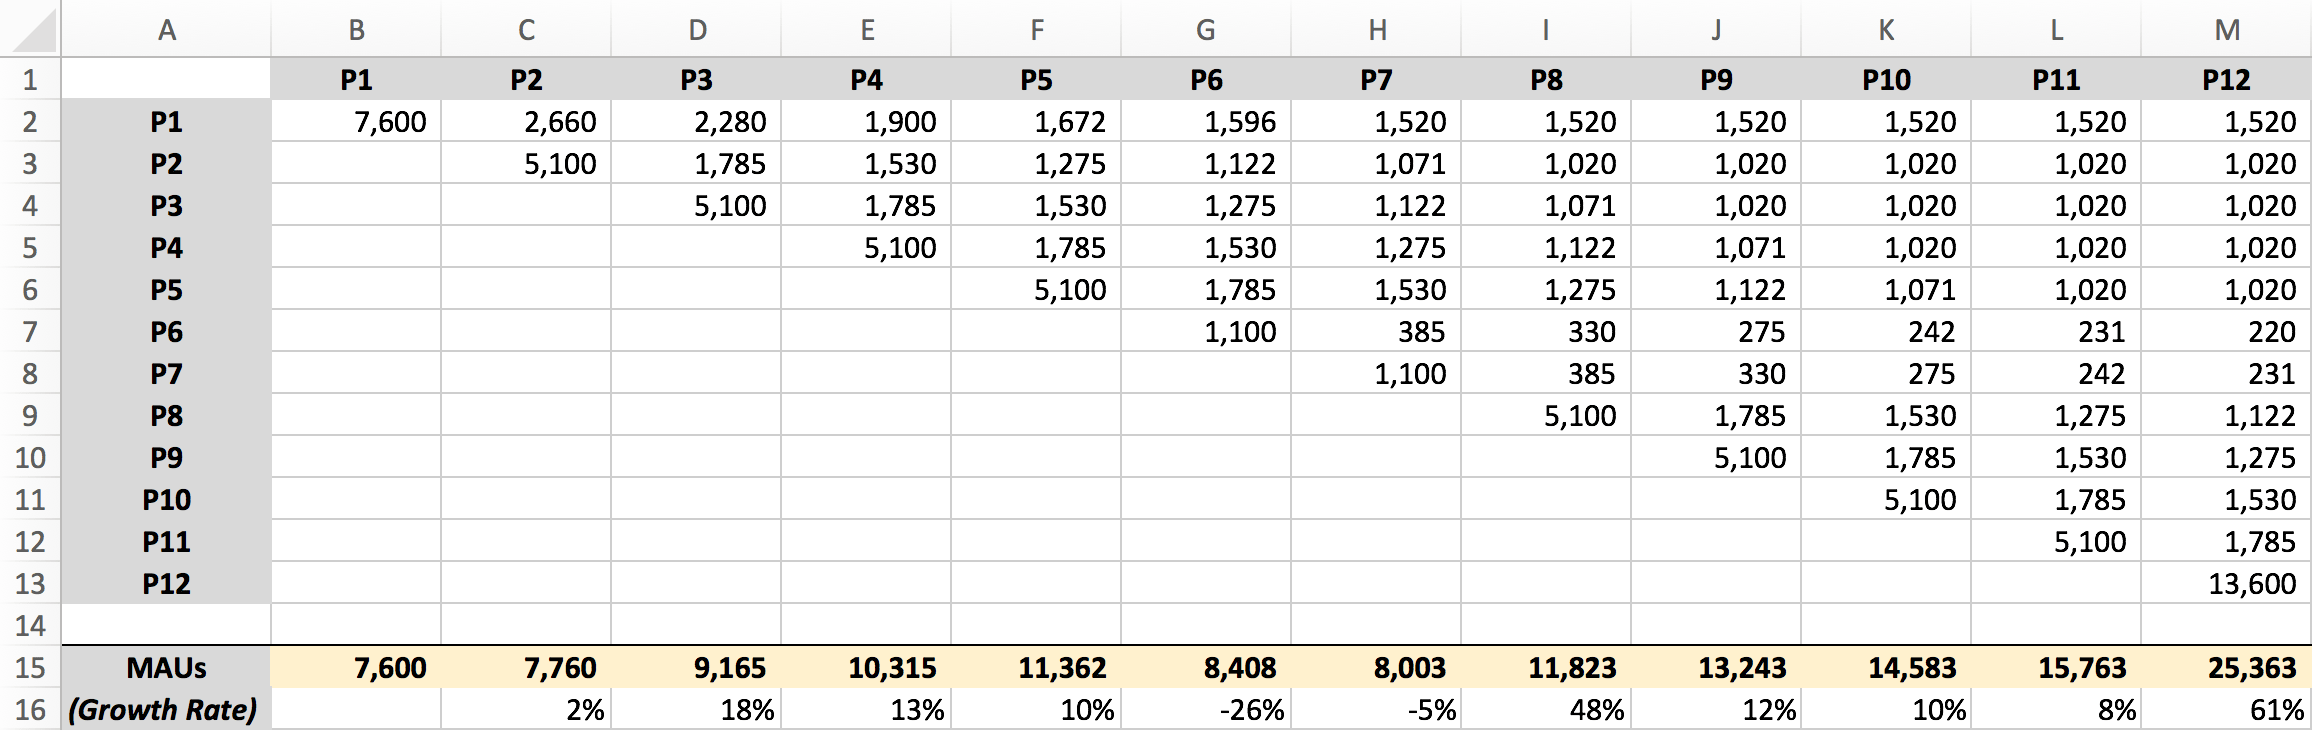Click the 231 cell in row P7
The image size is (2312, 730).
click(x=2226, y=373)
